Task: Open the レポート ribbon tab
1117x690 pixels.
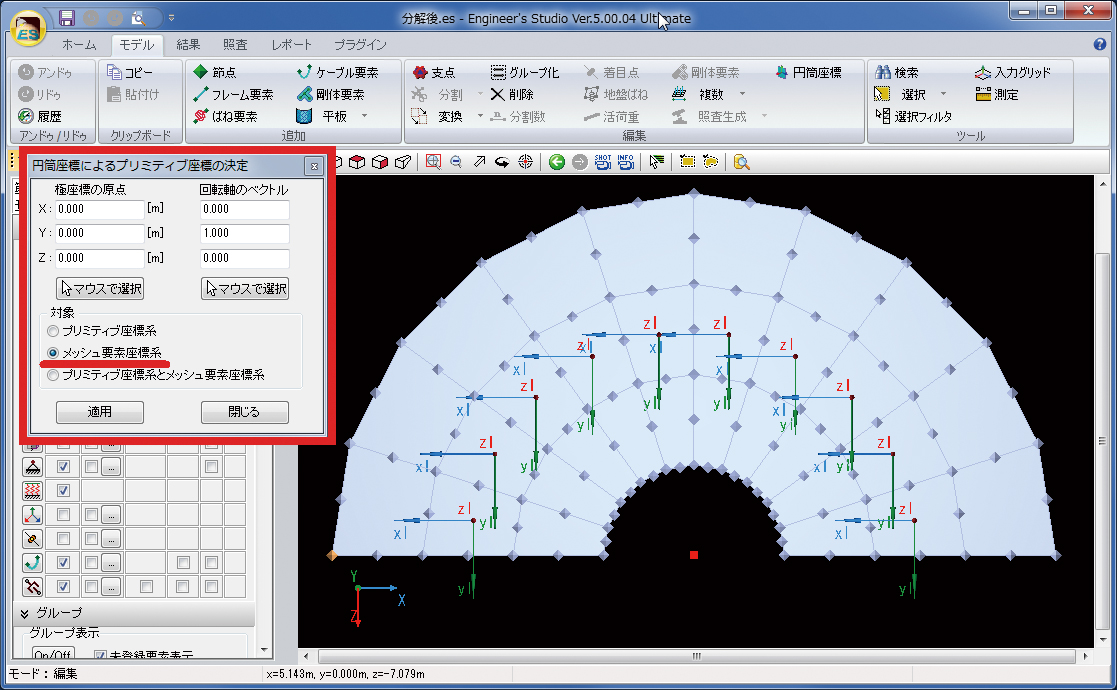Action: 291,45
